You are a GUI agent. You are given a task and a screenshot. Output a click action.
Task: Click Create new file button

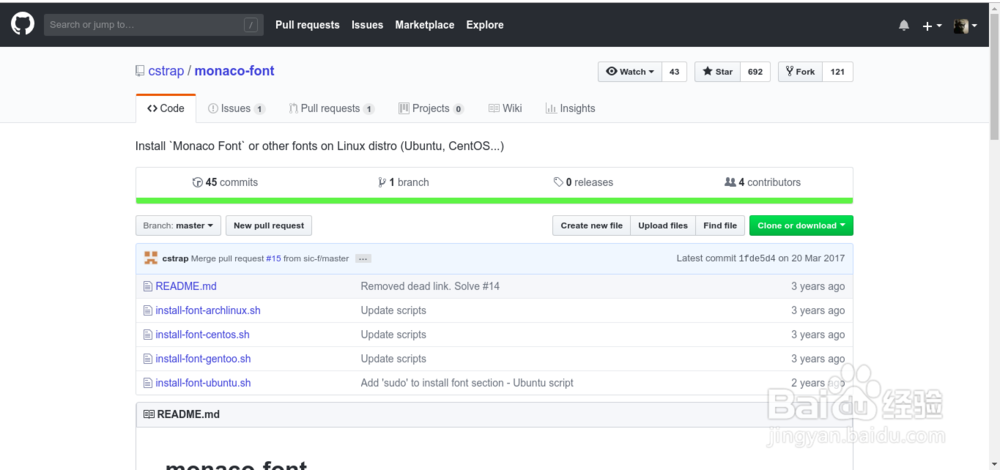[x=591, y=226]
